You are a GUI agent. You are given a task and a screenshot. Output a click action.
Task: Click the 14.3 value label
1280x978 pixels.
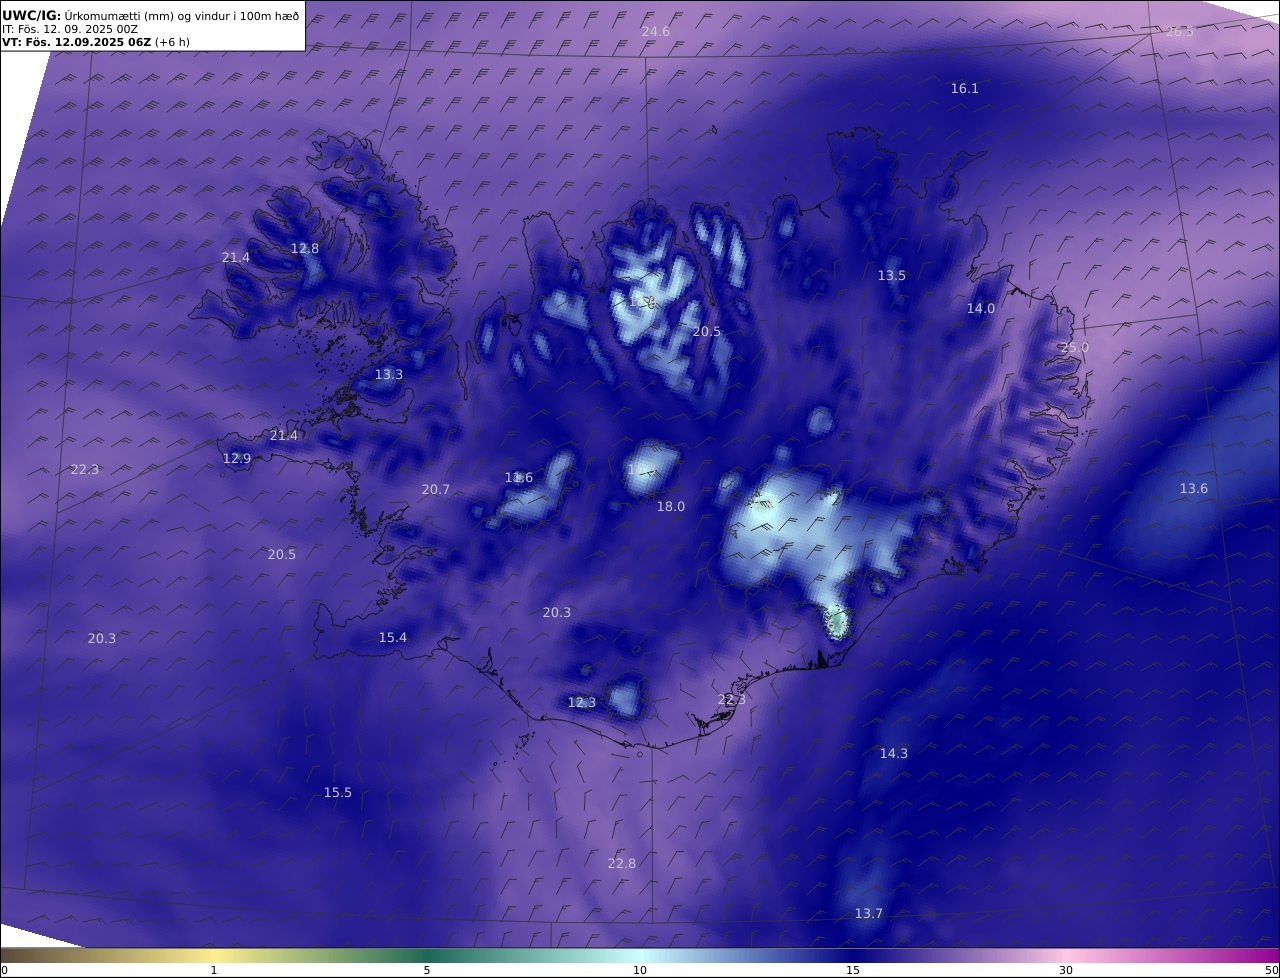point(894,754)
